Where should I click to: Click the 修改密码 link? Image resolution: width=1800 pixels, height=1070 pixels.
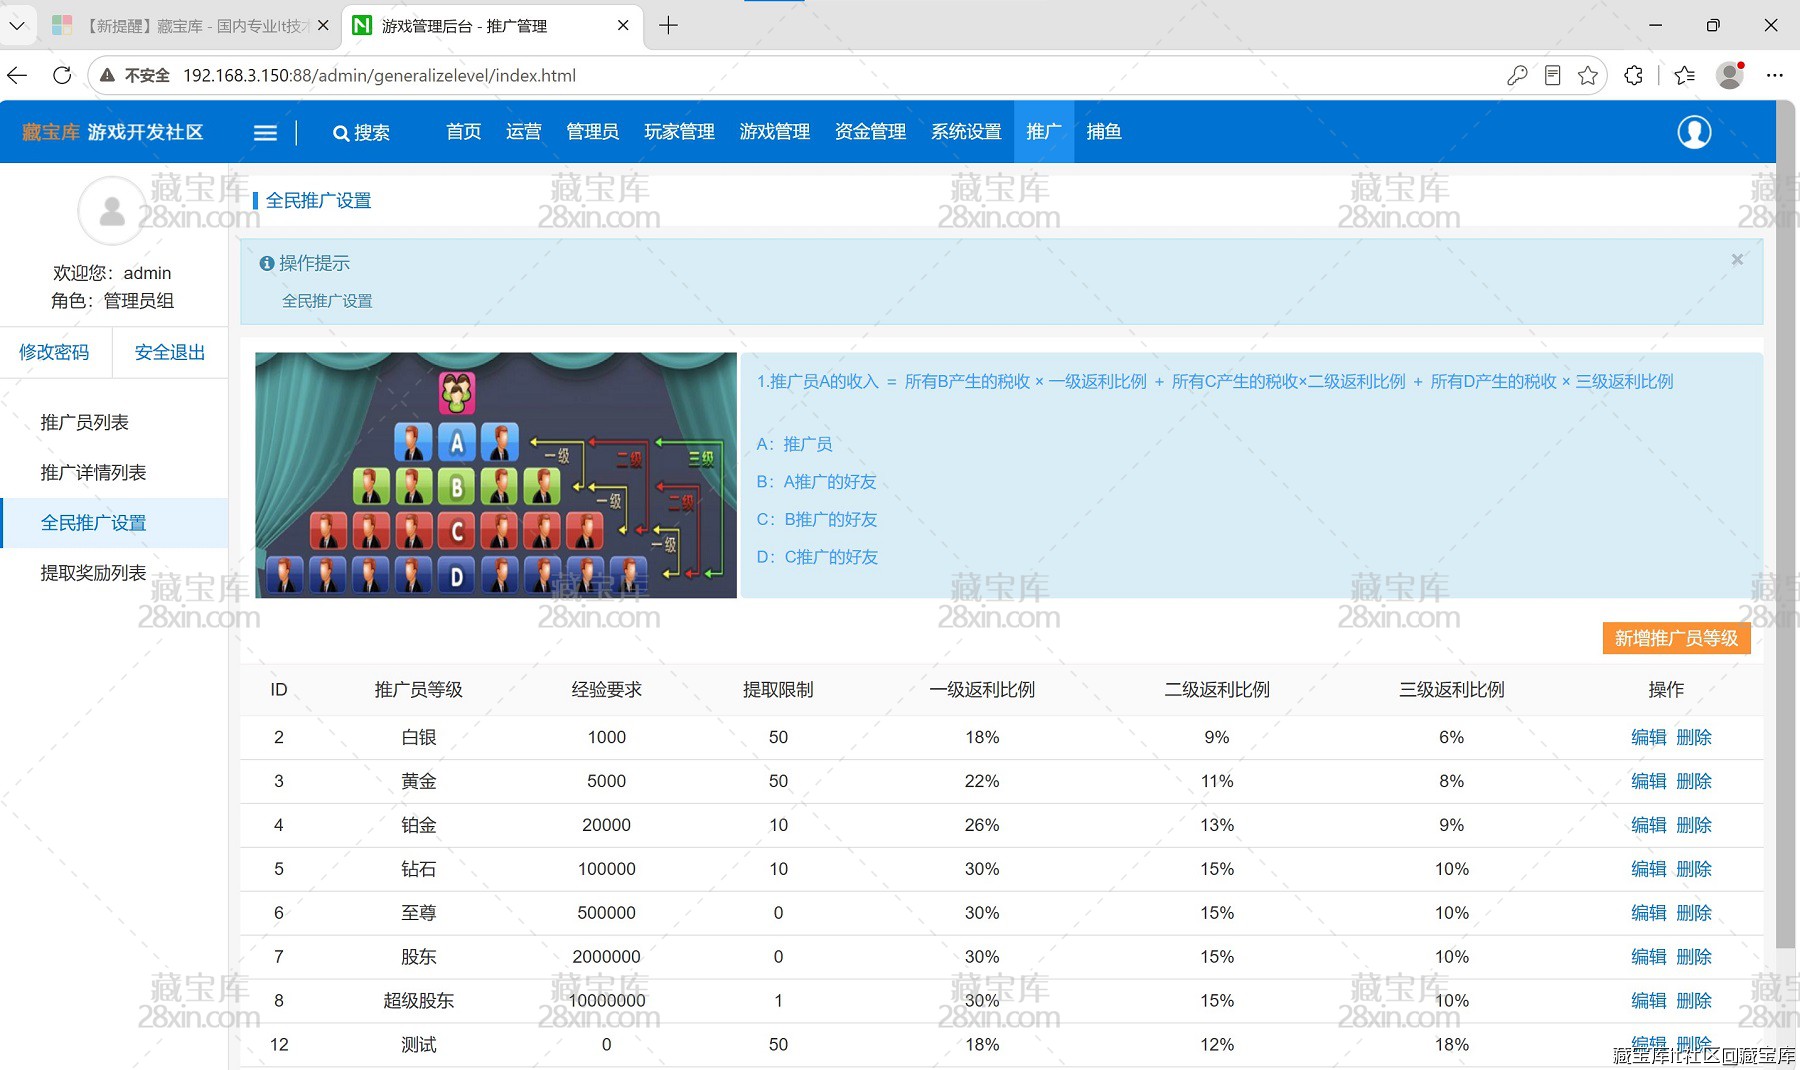click(x=55, y=352)
